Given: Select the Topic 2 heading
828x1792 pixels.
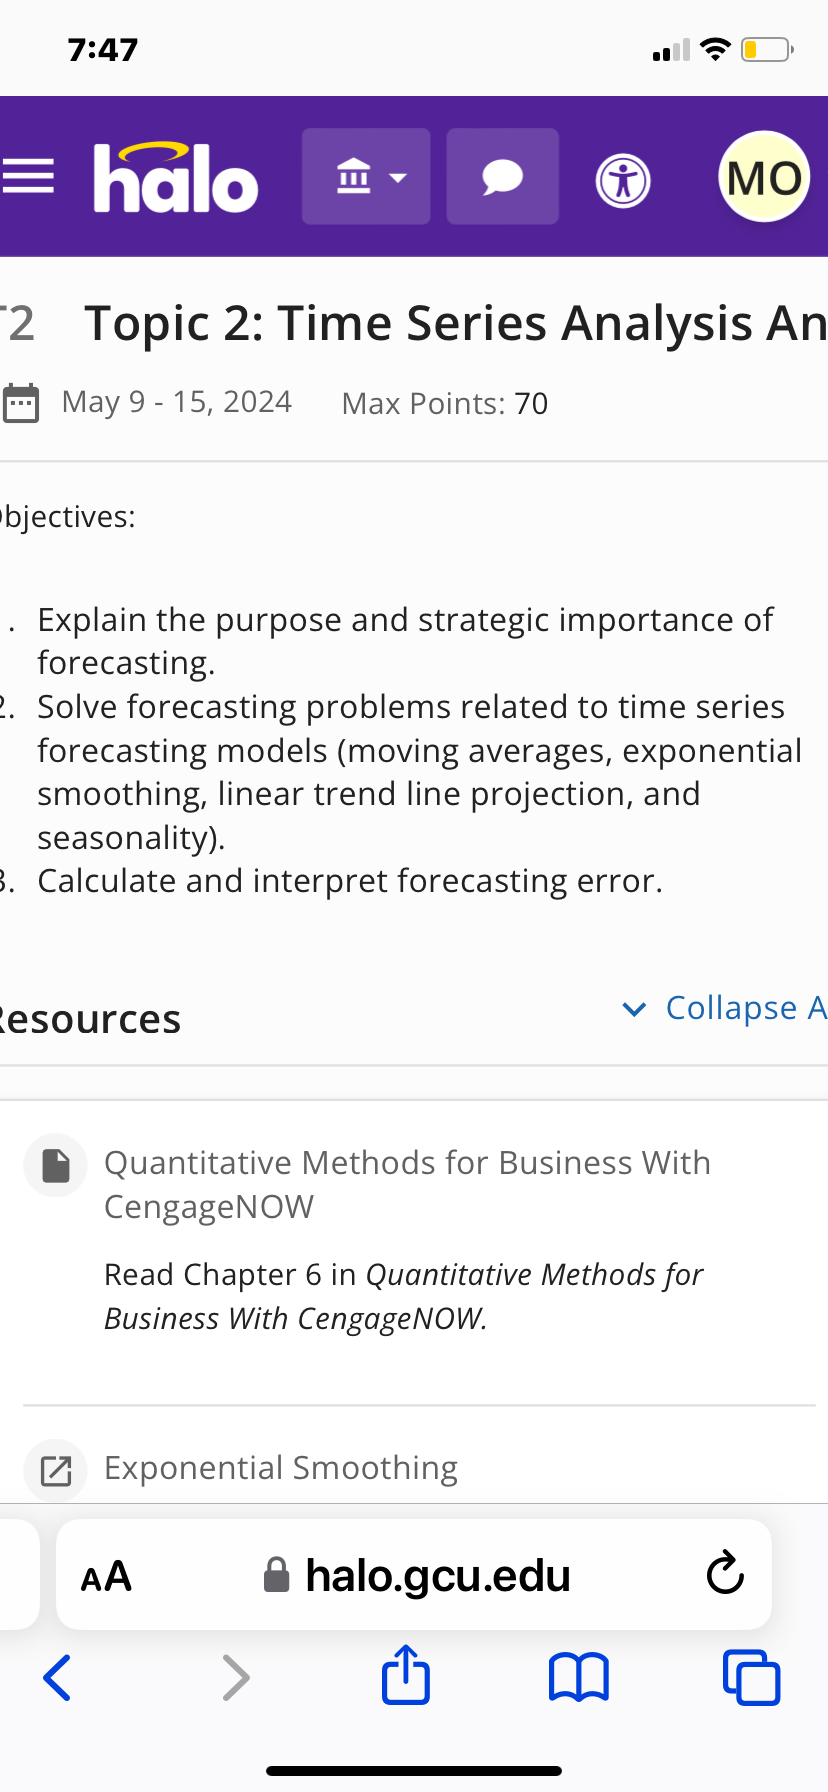Looking at the screenshot, I should [450, 323].
